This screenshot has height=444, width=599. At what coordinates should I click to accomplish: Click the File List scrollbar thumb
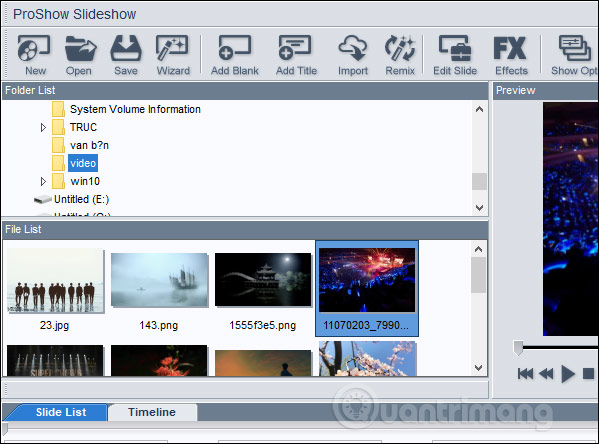point(478,275)
